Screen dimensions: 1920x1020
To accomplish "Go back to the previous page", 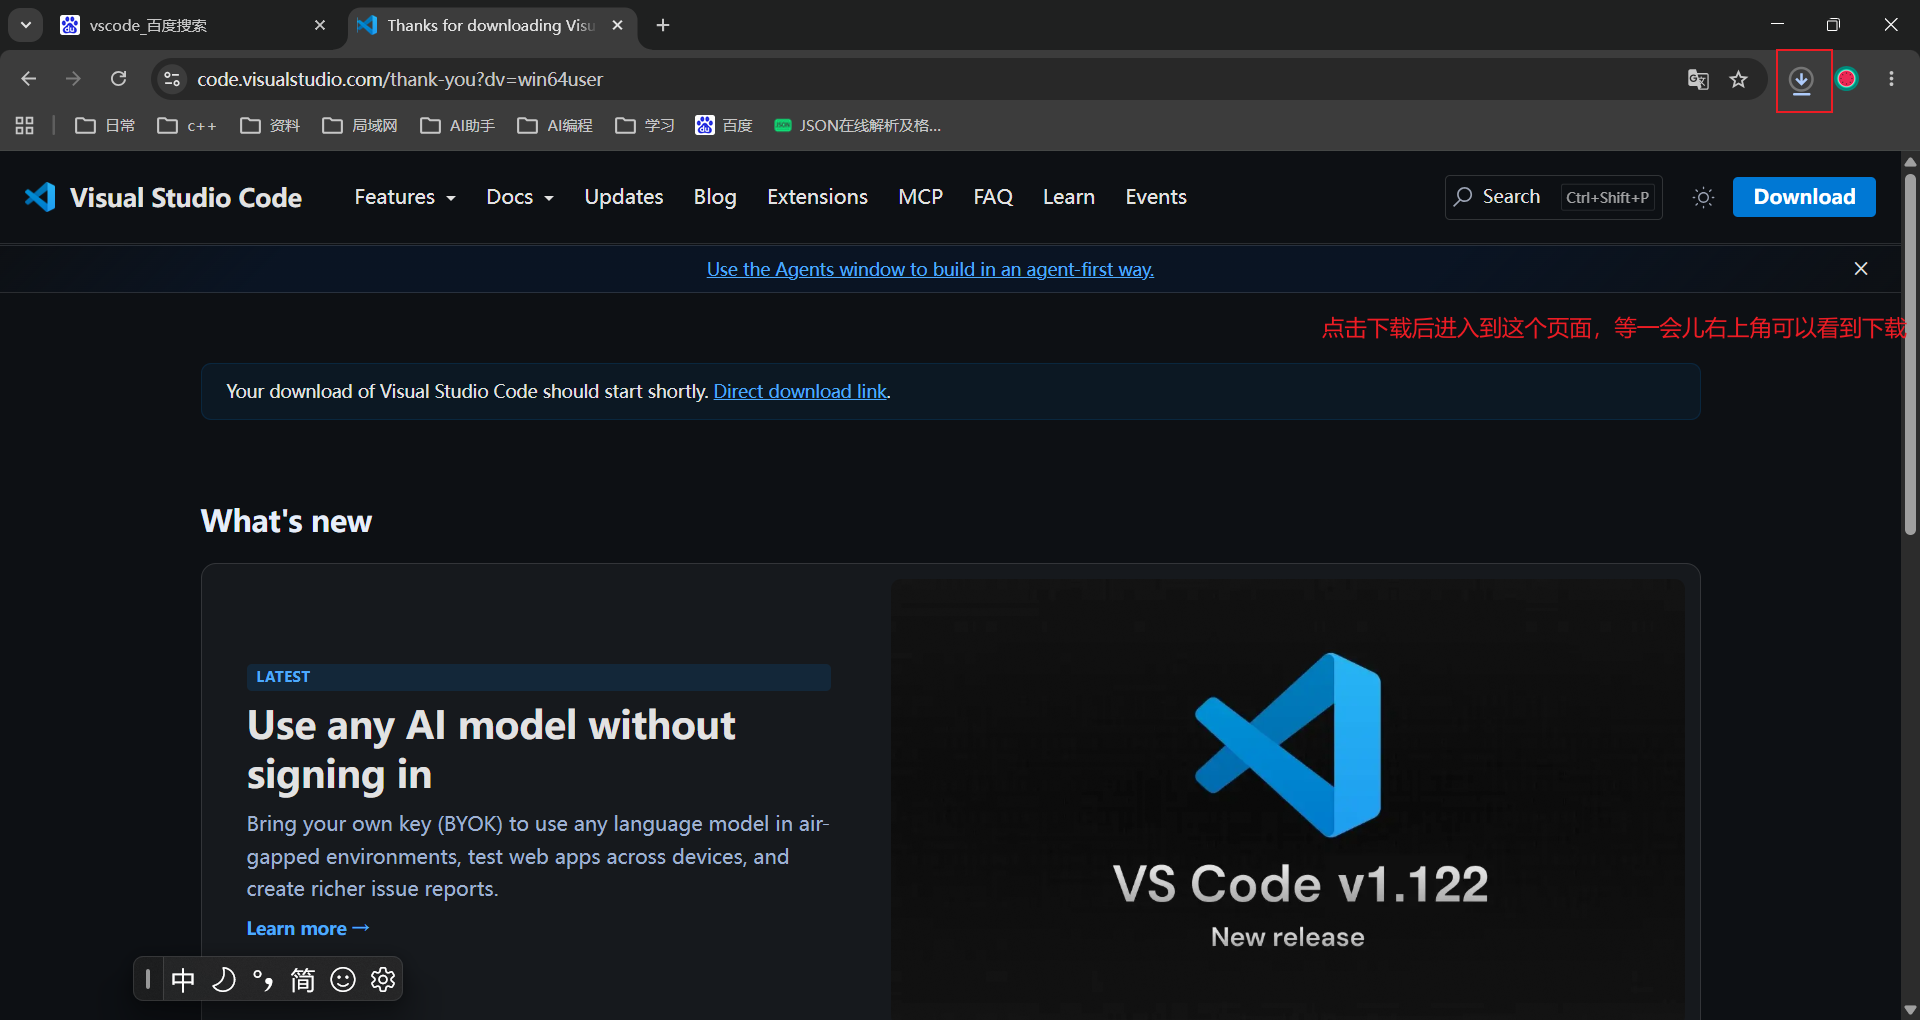I will pos(28,79).
